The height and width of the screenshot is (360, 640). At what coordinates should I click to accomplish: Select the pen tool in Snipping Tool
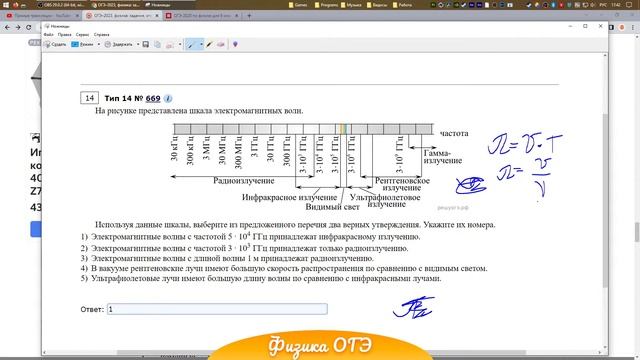click(x=191, y=44)
